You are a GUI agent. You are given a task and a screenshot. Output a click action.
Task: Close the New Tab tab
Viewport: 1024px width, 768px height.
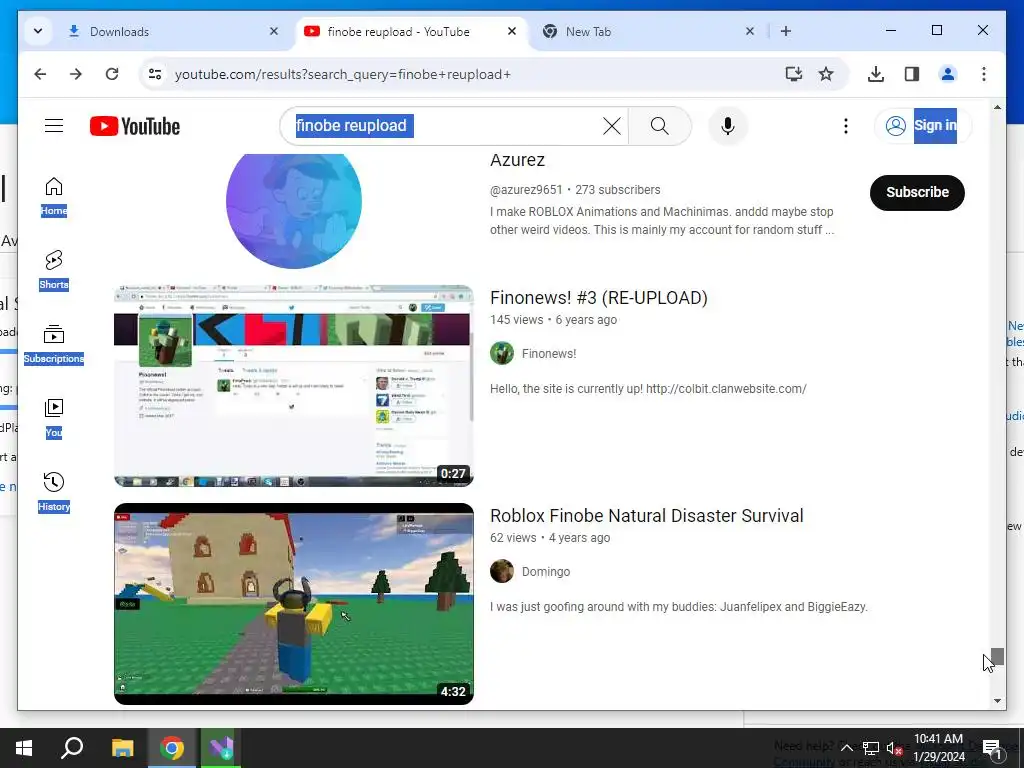750,31
